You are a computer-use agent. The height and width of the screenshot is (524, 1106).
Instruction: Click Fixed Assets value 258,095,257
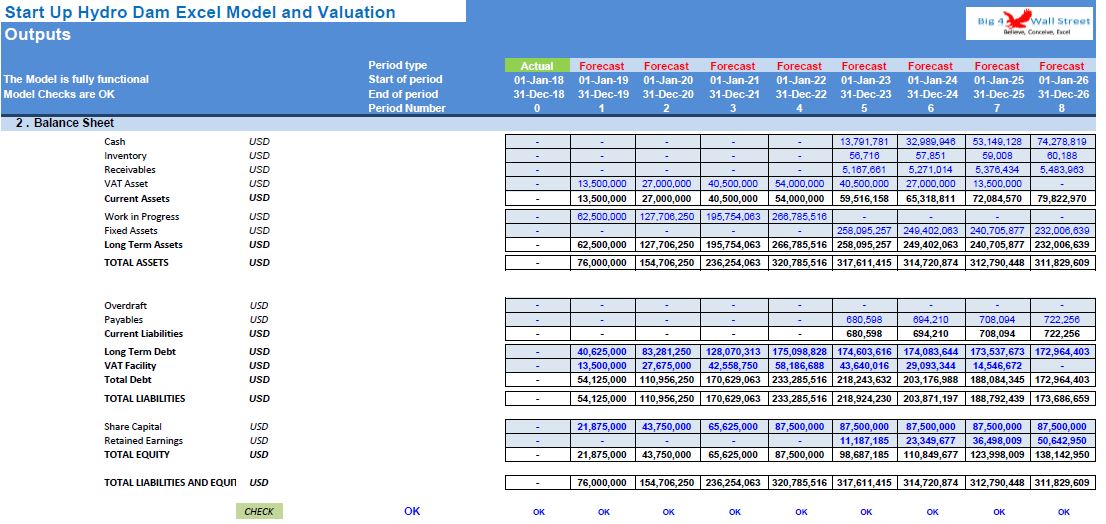(x=863, y=231)
